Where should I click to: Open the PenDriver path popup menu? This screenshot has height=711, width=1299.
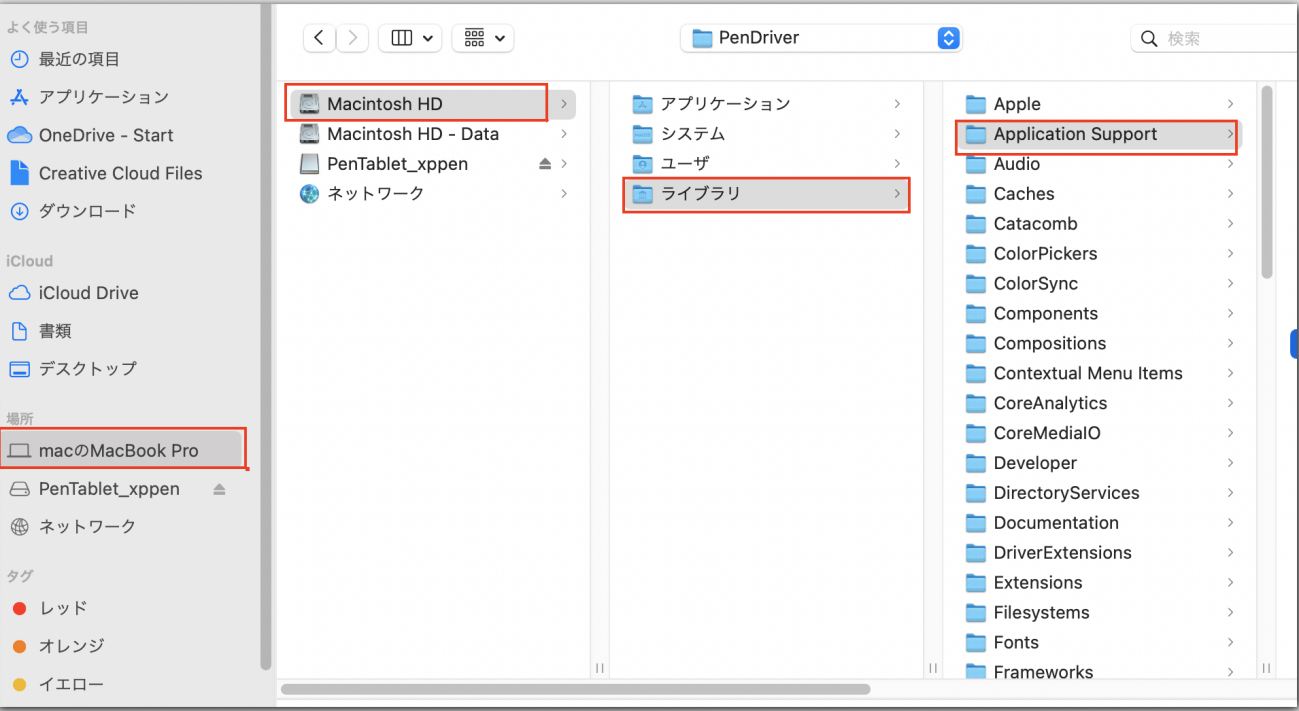821,38
